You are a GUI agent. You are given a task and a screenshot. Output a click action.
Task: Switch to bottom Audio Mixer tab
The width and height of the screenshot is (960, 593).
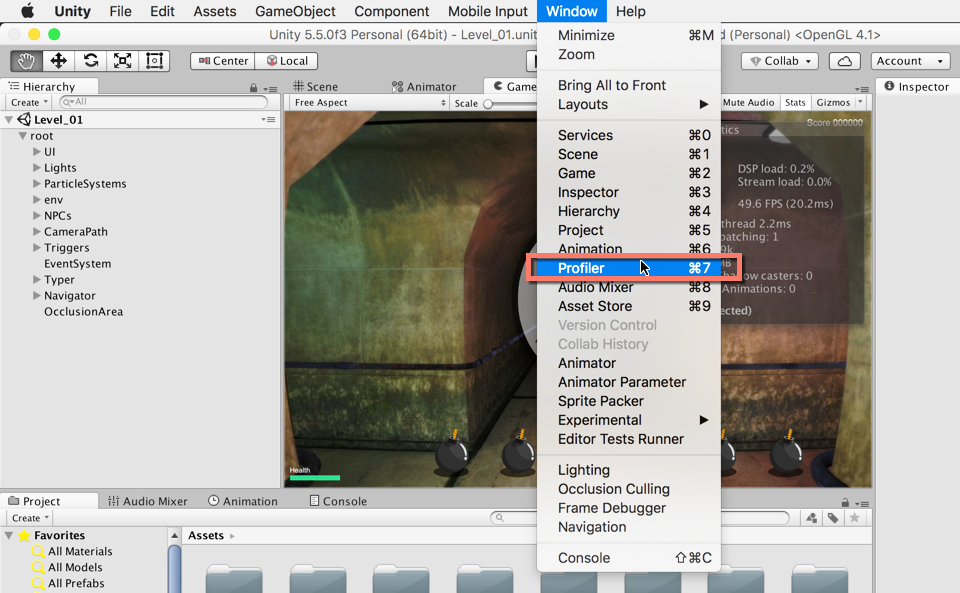[148, 501]
